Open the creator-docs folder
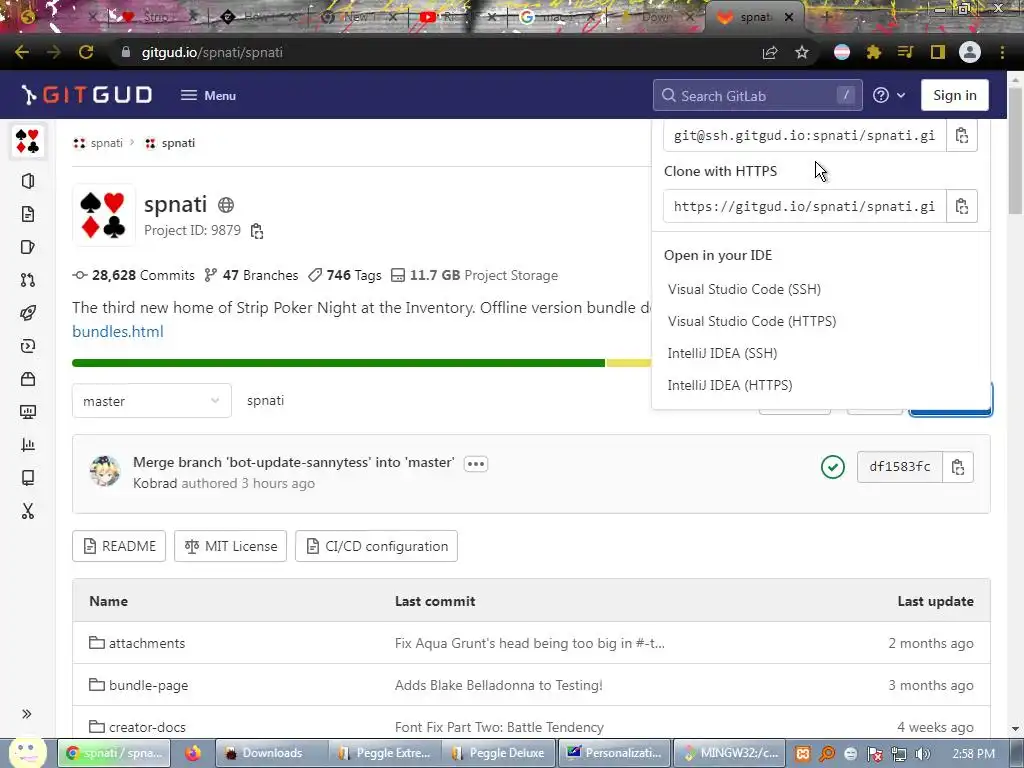Screen dimensions: 1024x768 pos(147,727)
